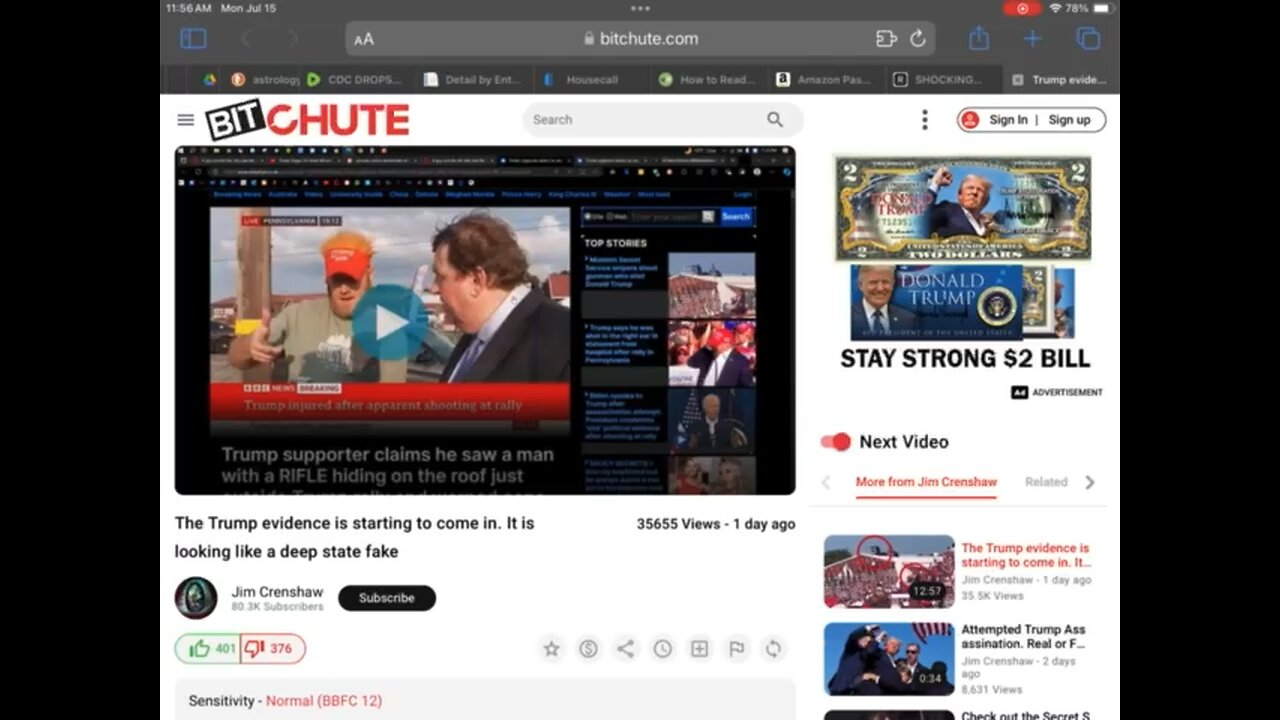Open the three-dot more options menu

pyautogui.click(x=924, y=120)
